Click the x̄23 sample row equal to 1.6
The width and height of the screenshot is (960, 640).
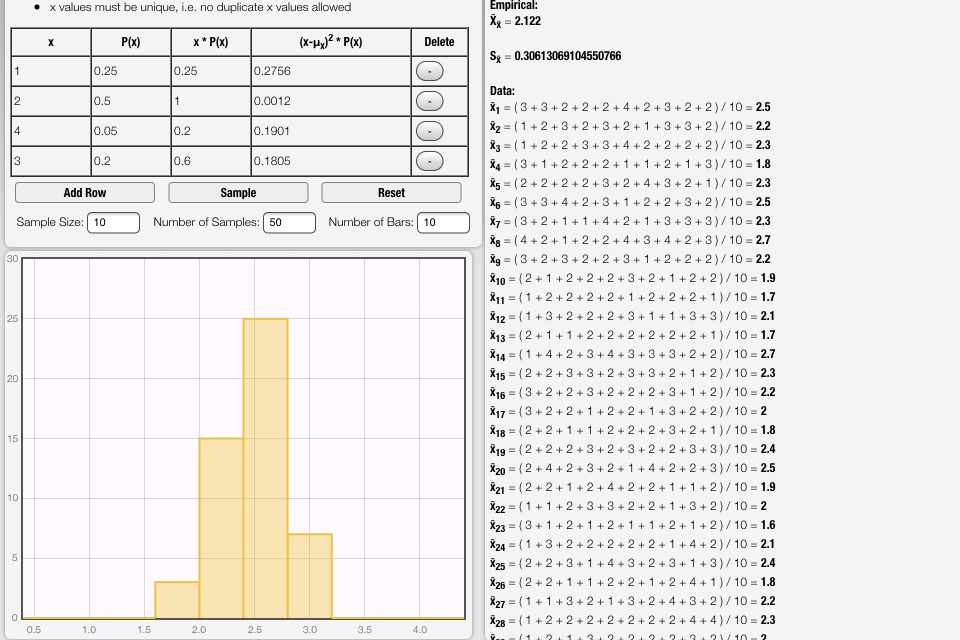(x=632, y=525)
